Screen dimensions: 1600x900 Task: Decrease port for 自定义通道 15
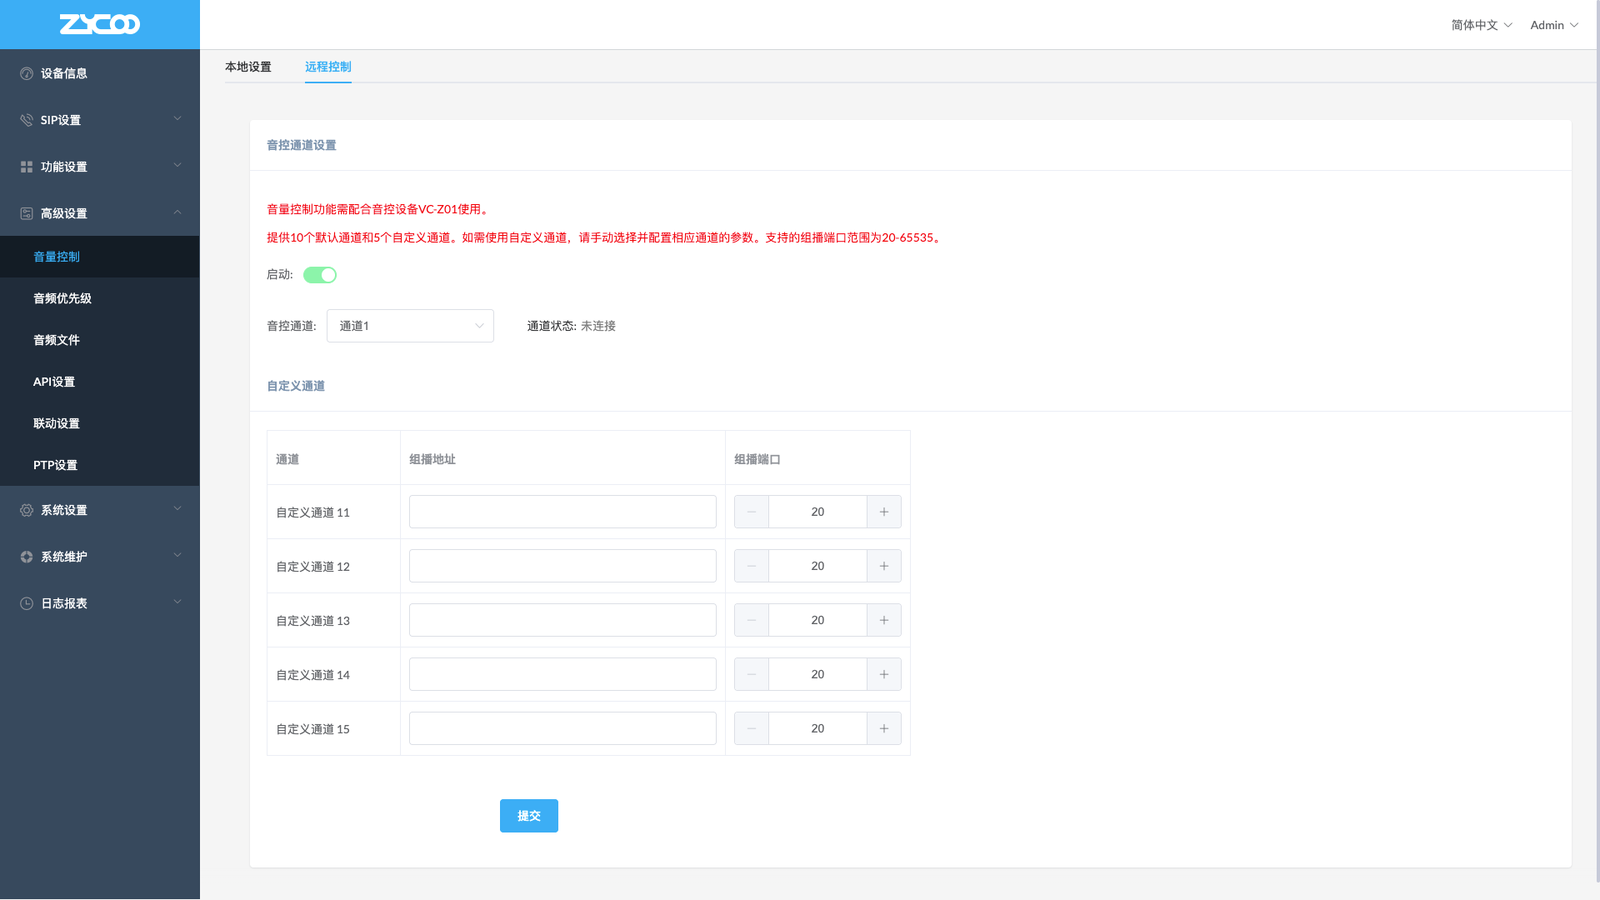(x=751, y=729)
